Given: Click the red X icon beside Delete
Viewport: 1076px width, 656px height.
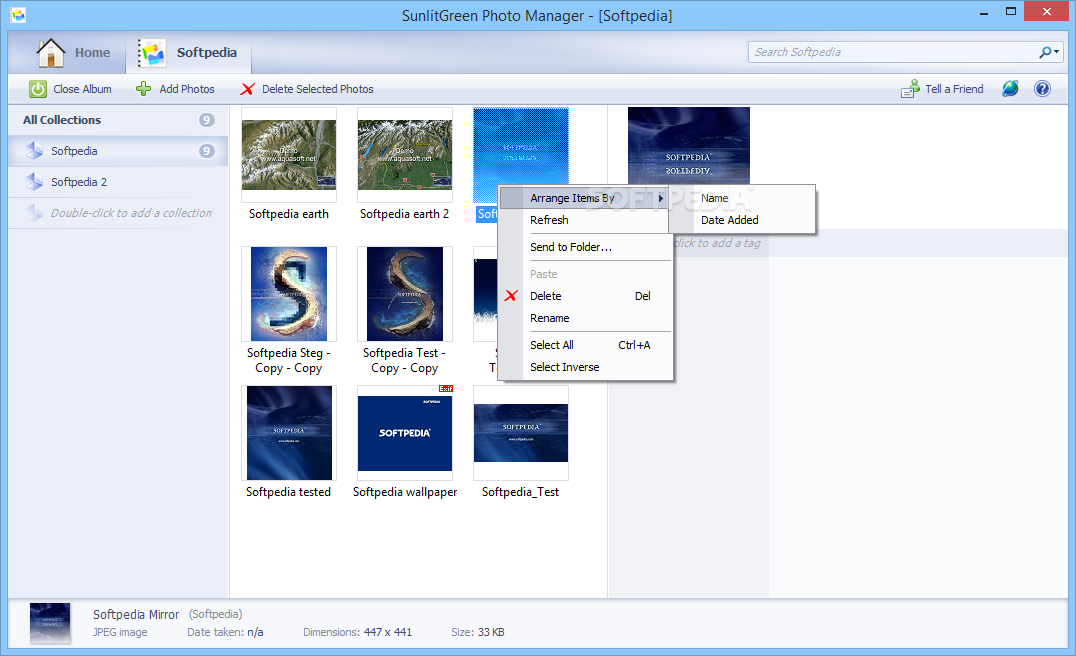Looking at the screenshot, I should click(511, 296).
